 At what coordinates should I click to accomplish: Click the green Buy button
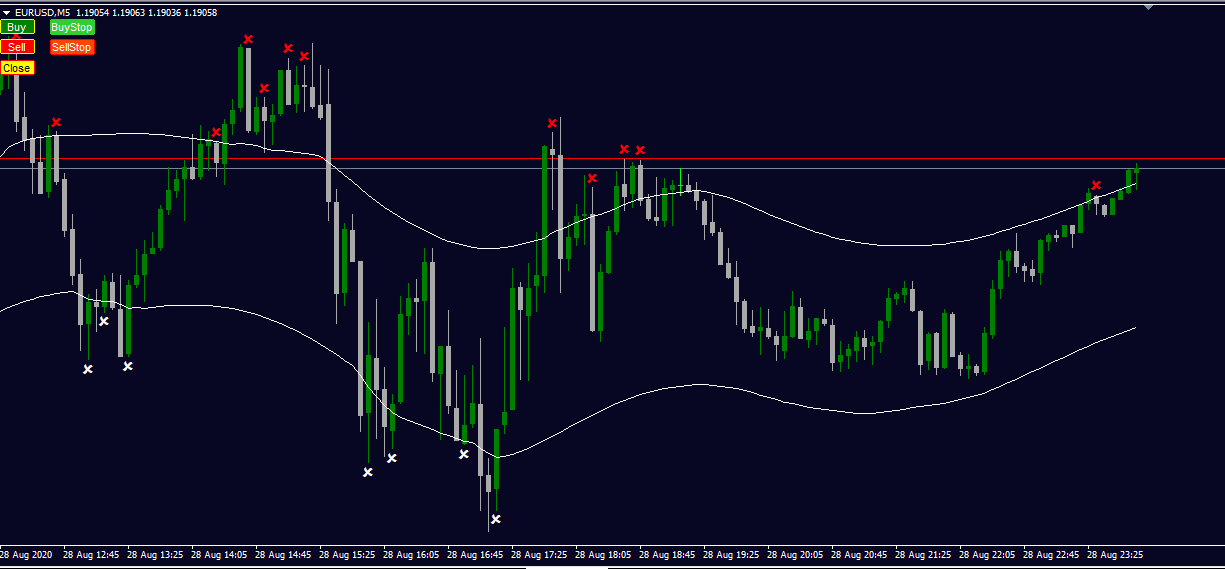point(17,27)
